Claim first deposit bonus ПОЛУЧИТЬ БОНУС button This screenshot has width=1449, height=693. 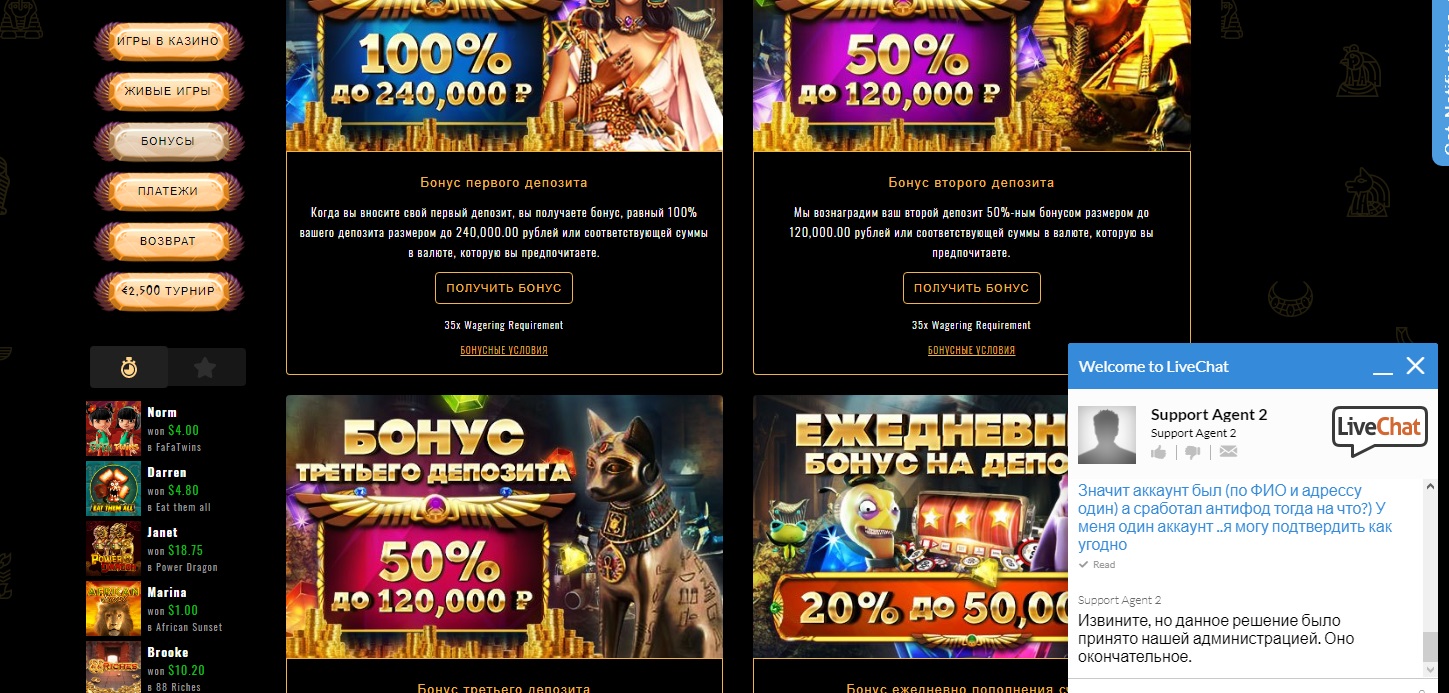click(x=504, y=288)
